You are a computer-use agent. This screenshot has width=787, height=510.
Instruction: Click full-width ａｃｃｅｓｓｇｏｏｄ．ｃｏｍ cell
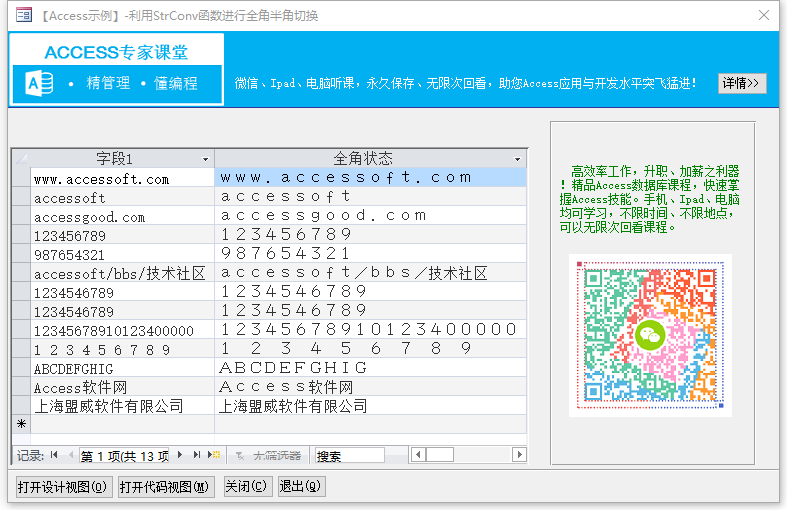[x=370, y=216]
